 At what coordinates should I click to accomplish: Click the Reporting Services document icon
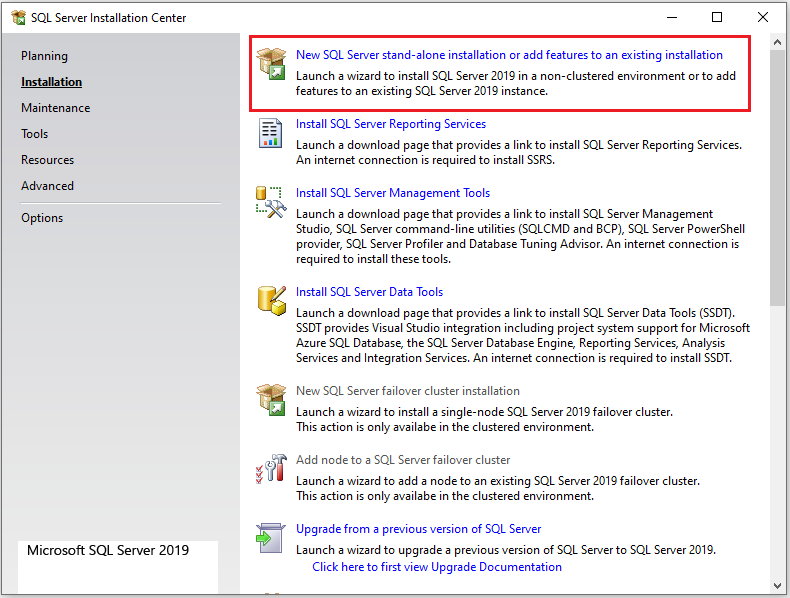tap(271, 132)
